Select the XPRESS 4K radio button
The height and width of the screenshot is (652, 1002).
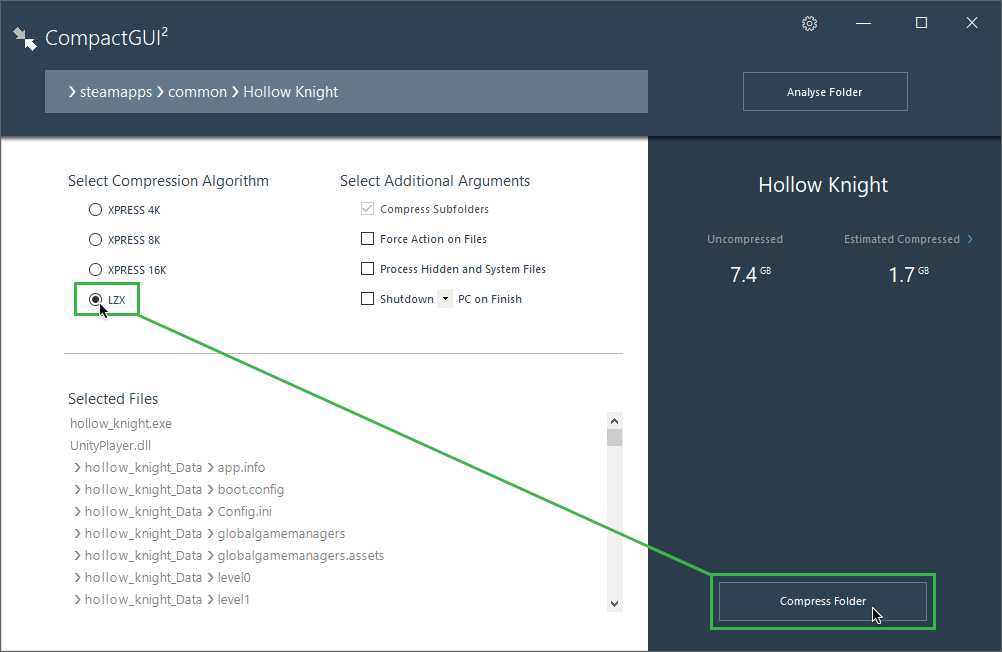[x=95, y=210]
